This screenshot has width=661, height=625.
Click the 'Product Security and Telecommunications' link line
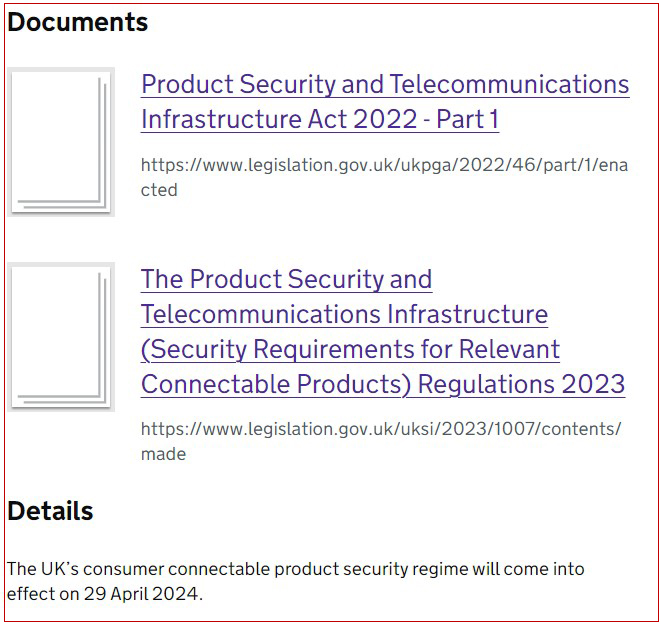[x=385, y=84]
